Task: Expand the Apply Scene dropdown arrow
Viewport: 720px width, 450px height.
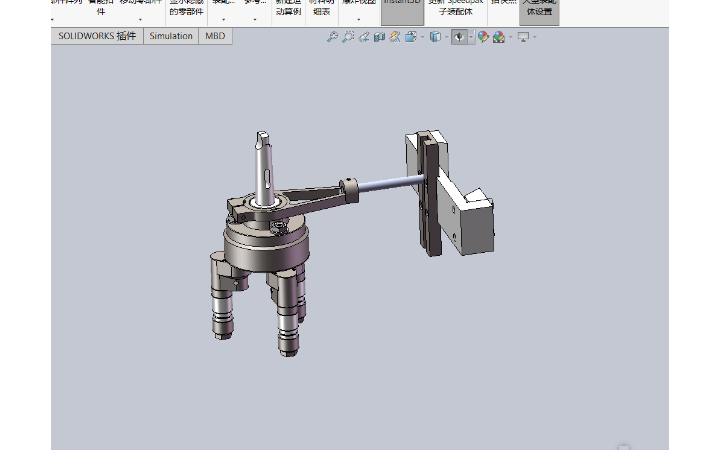Action: click(510, 37)
